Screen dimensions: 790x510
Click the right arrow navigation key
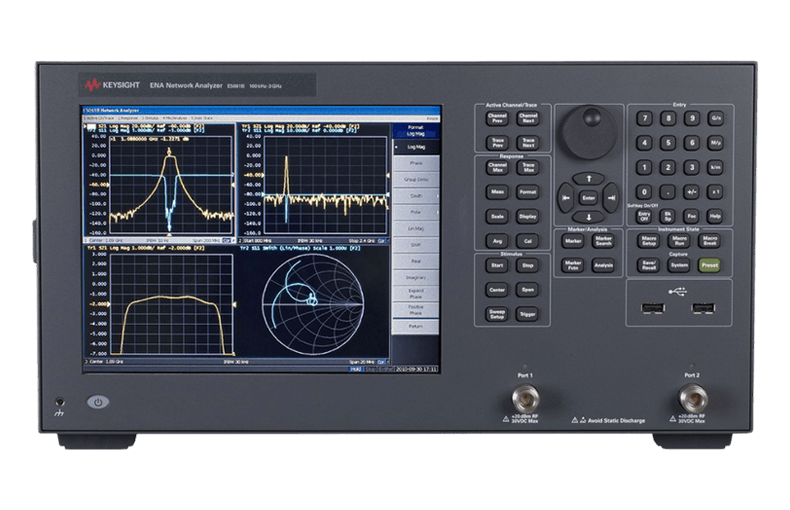point(612,198)
